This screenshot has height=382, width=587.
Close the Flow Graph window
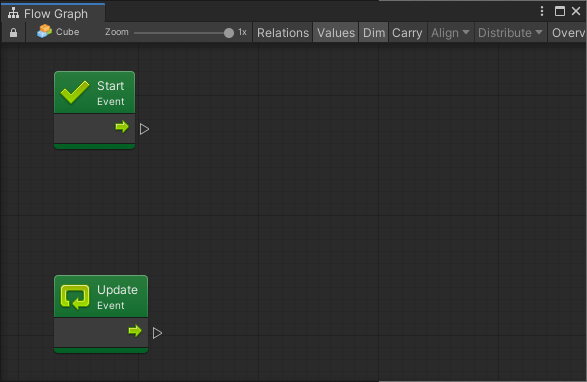point(576,11)
